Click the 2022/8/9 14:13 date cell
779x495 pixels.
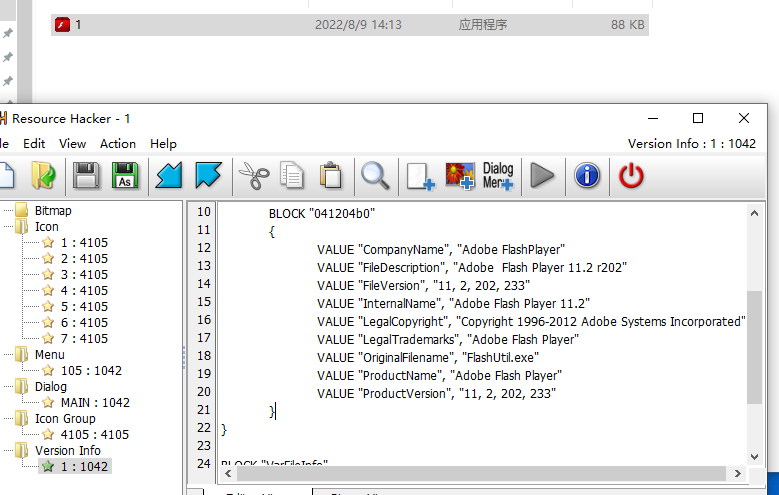point(358,25)
